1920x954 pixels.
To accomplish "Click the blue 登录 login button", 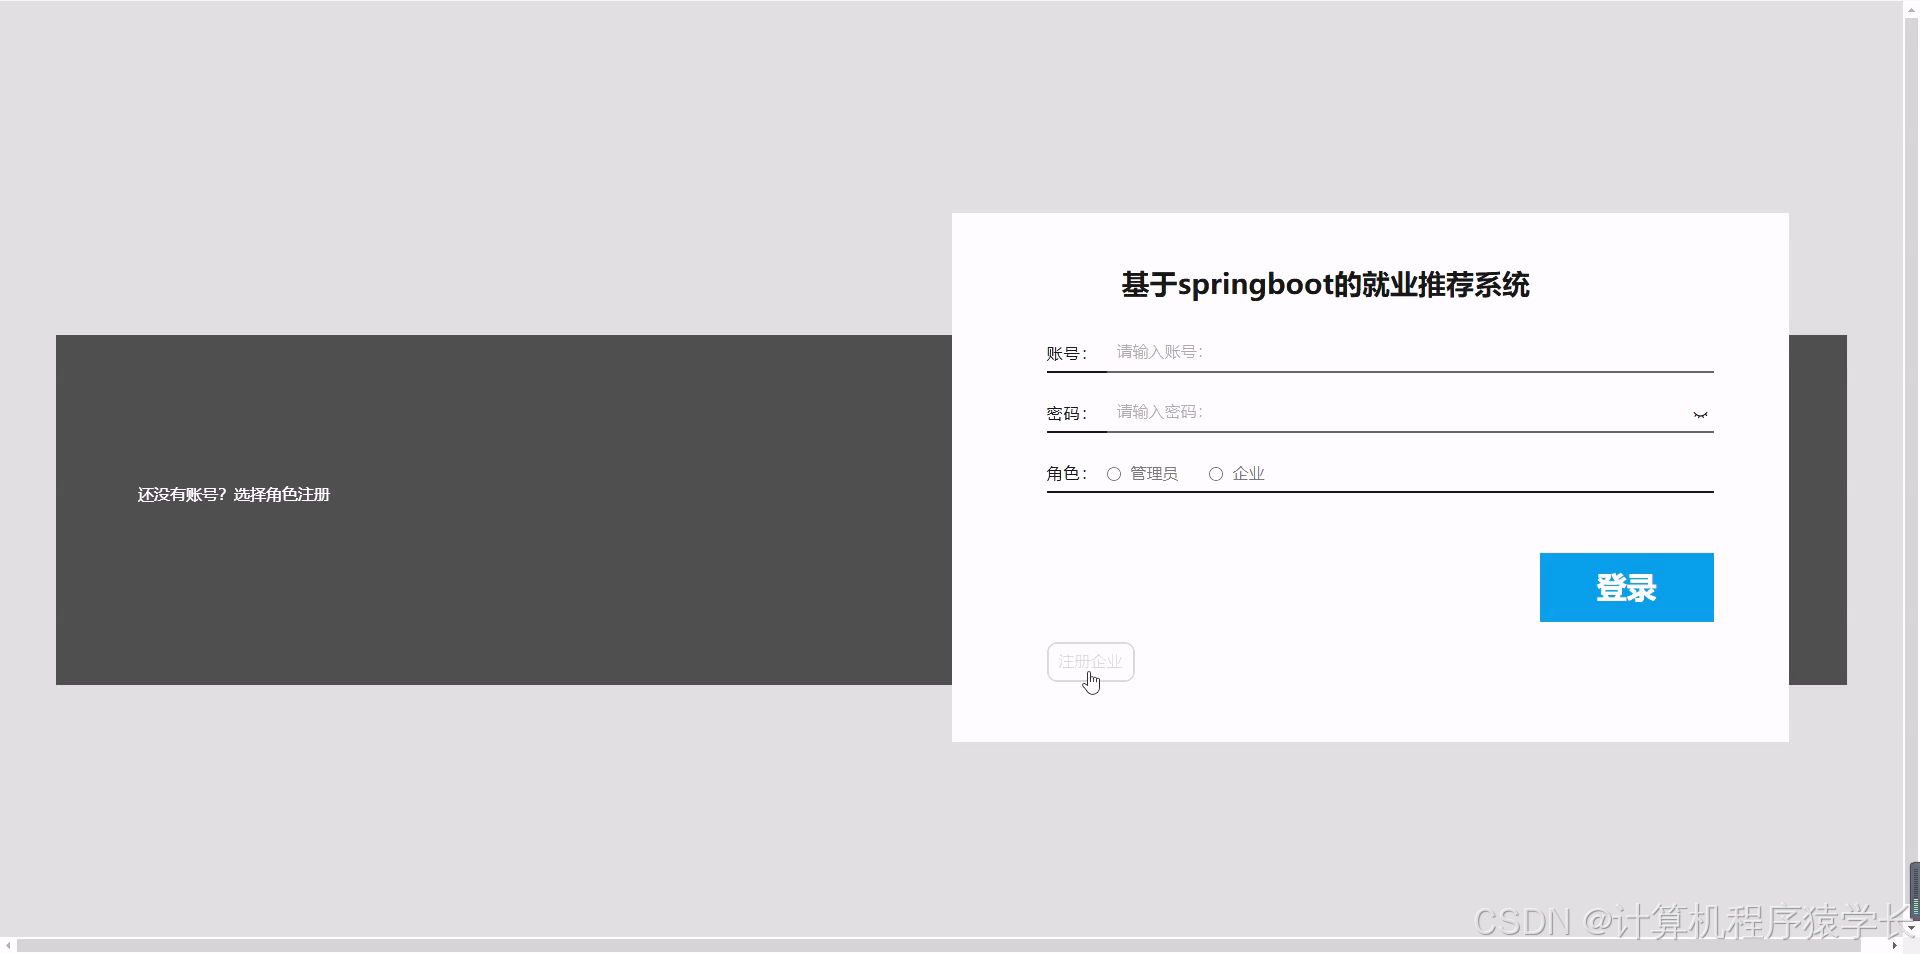I will (1626, 587).
